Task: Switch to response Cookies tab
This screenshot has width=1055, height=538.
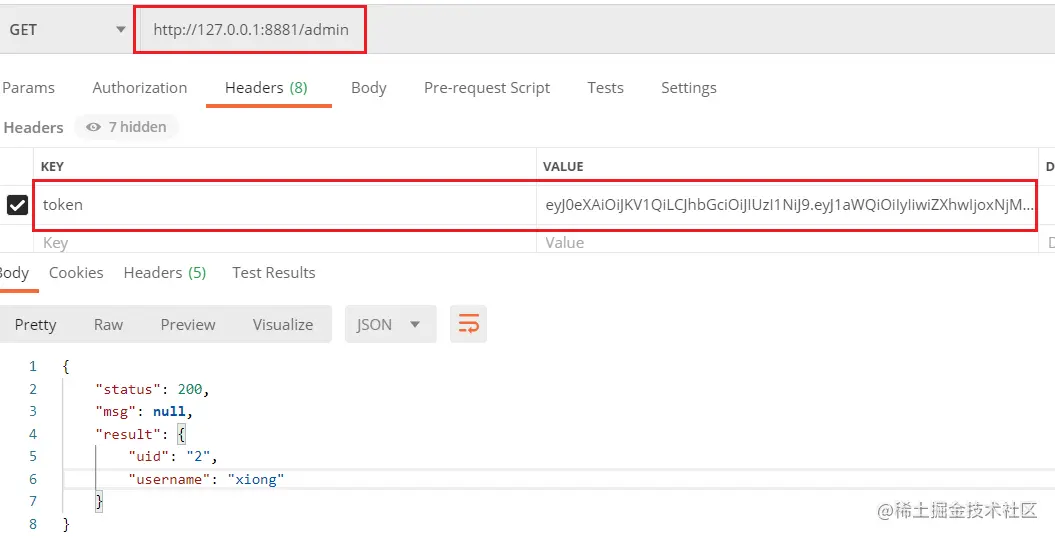Action: pos(76,273)
